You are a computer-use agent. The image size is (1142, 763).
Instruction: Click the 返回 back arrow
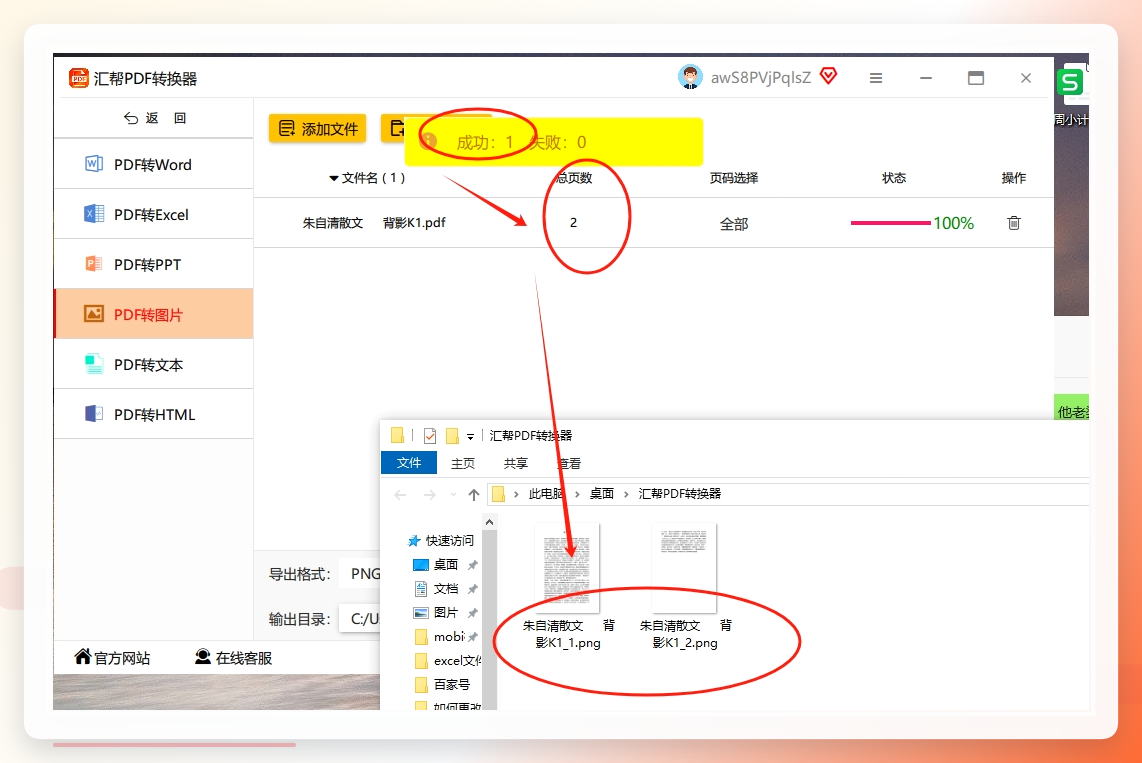pyautogui.click(x=130, y=118)
